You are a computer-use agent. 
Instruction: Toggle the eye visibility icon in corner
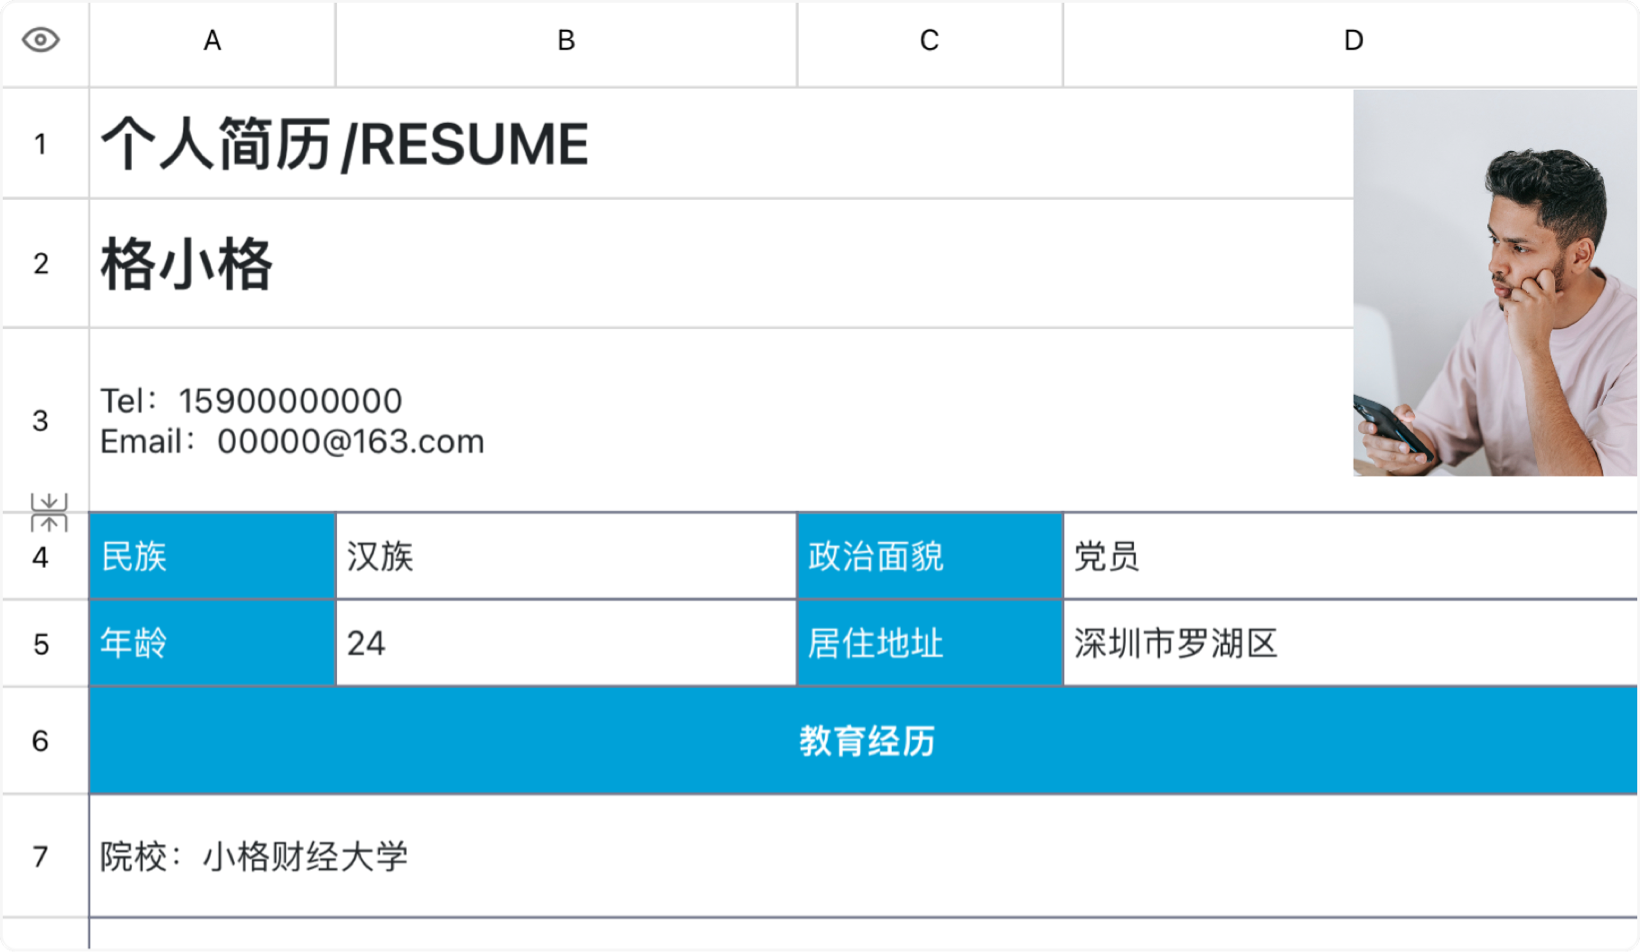(41, 40)
